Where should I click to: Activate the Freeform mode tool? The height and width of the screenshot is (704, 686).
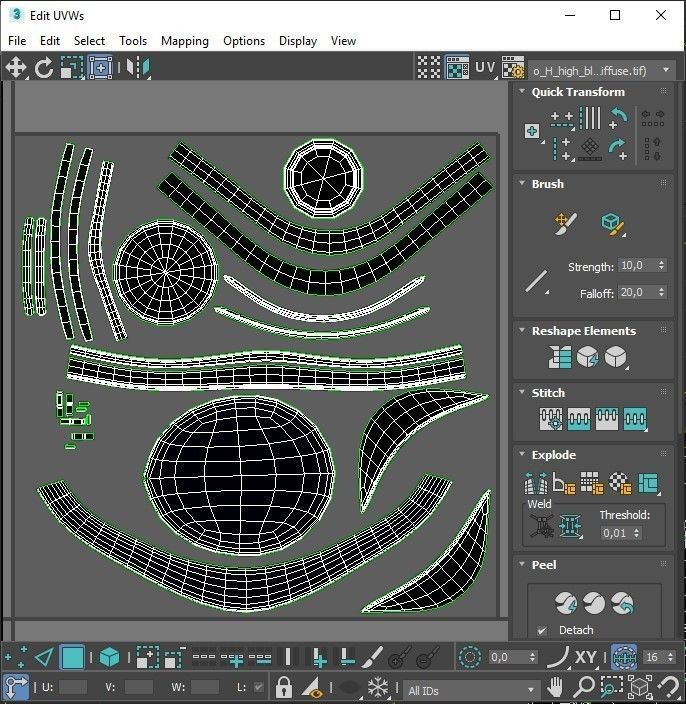101,68
